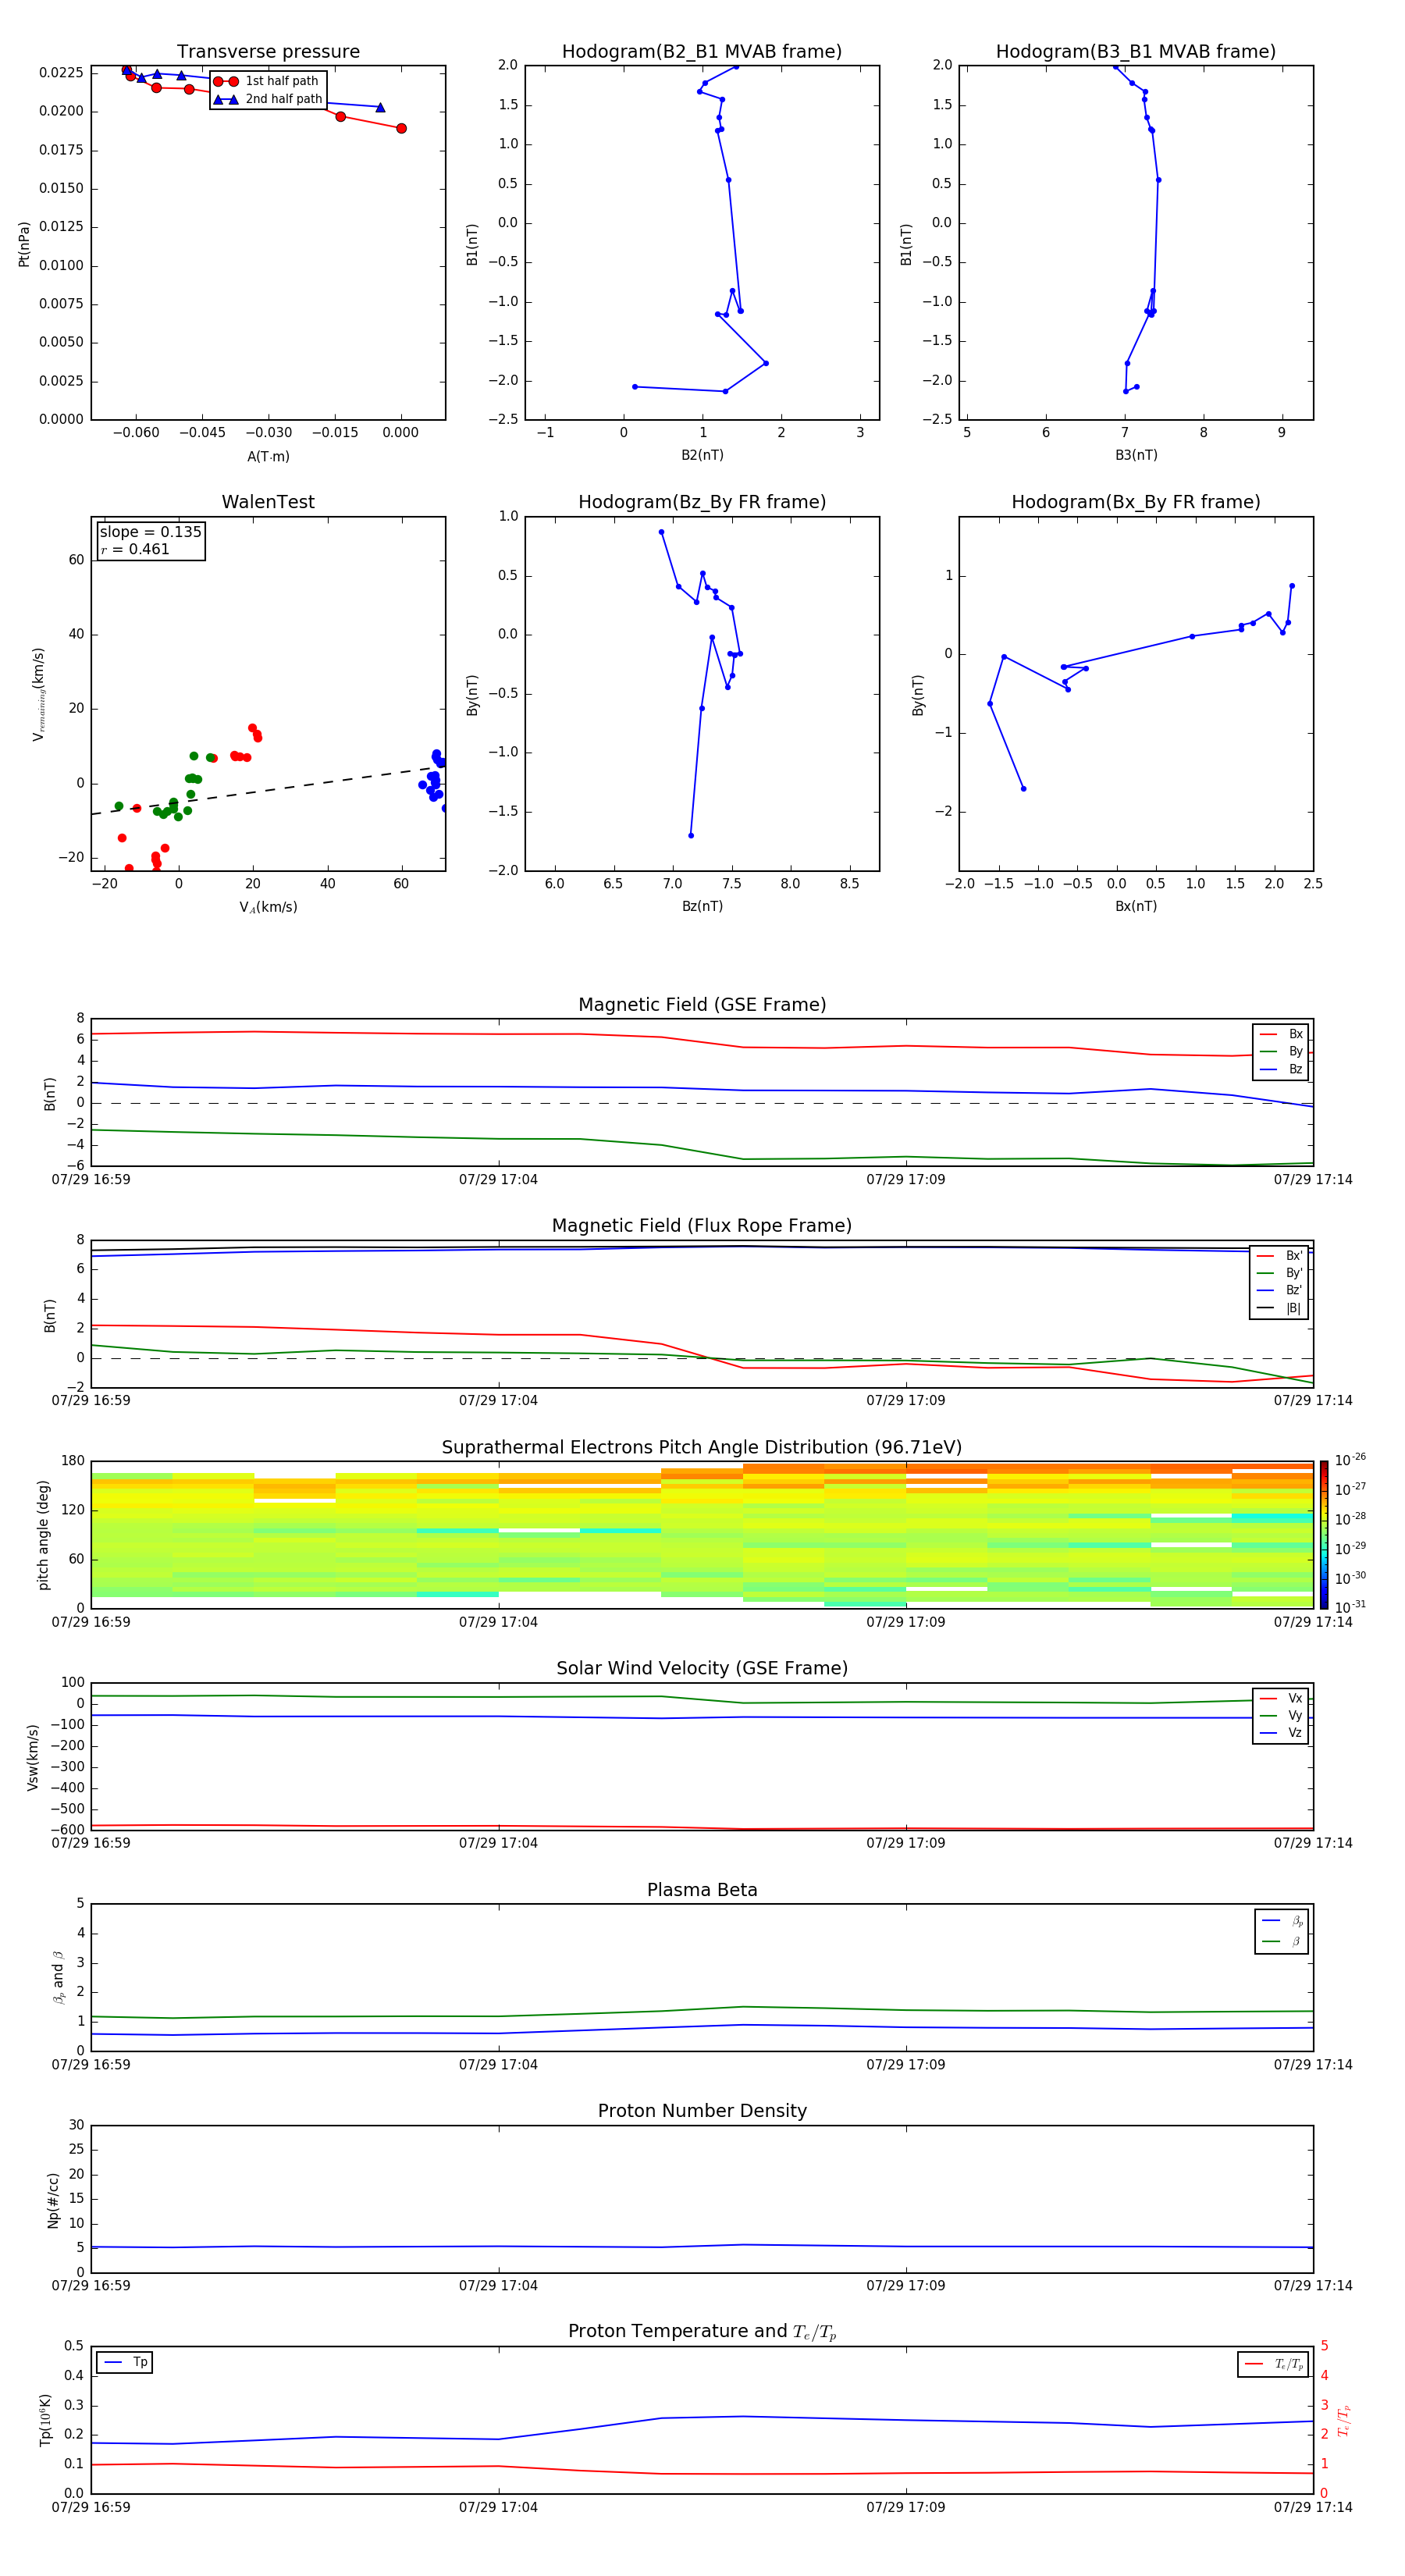Click the pitch angle colorbar
The image size is (1405, 2576).
pos(1324,1535)
